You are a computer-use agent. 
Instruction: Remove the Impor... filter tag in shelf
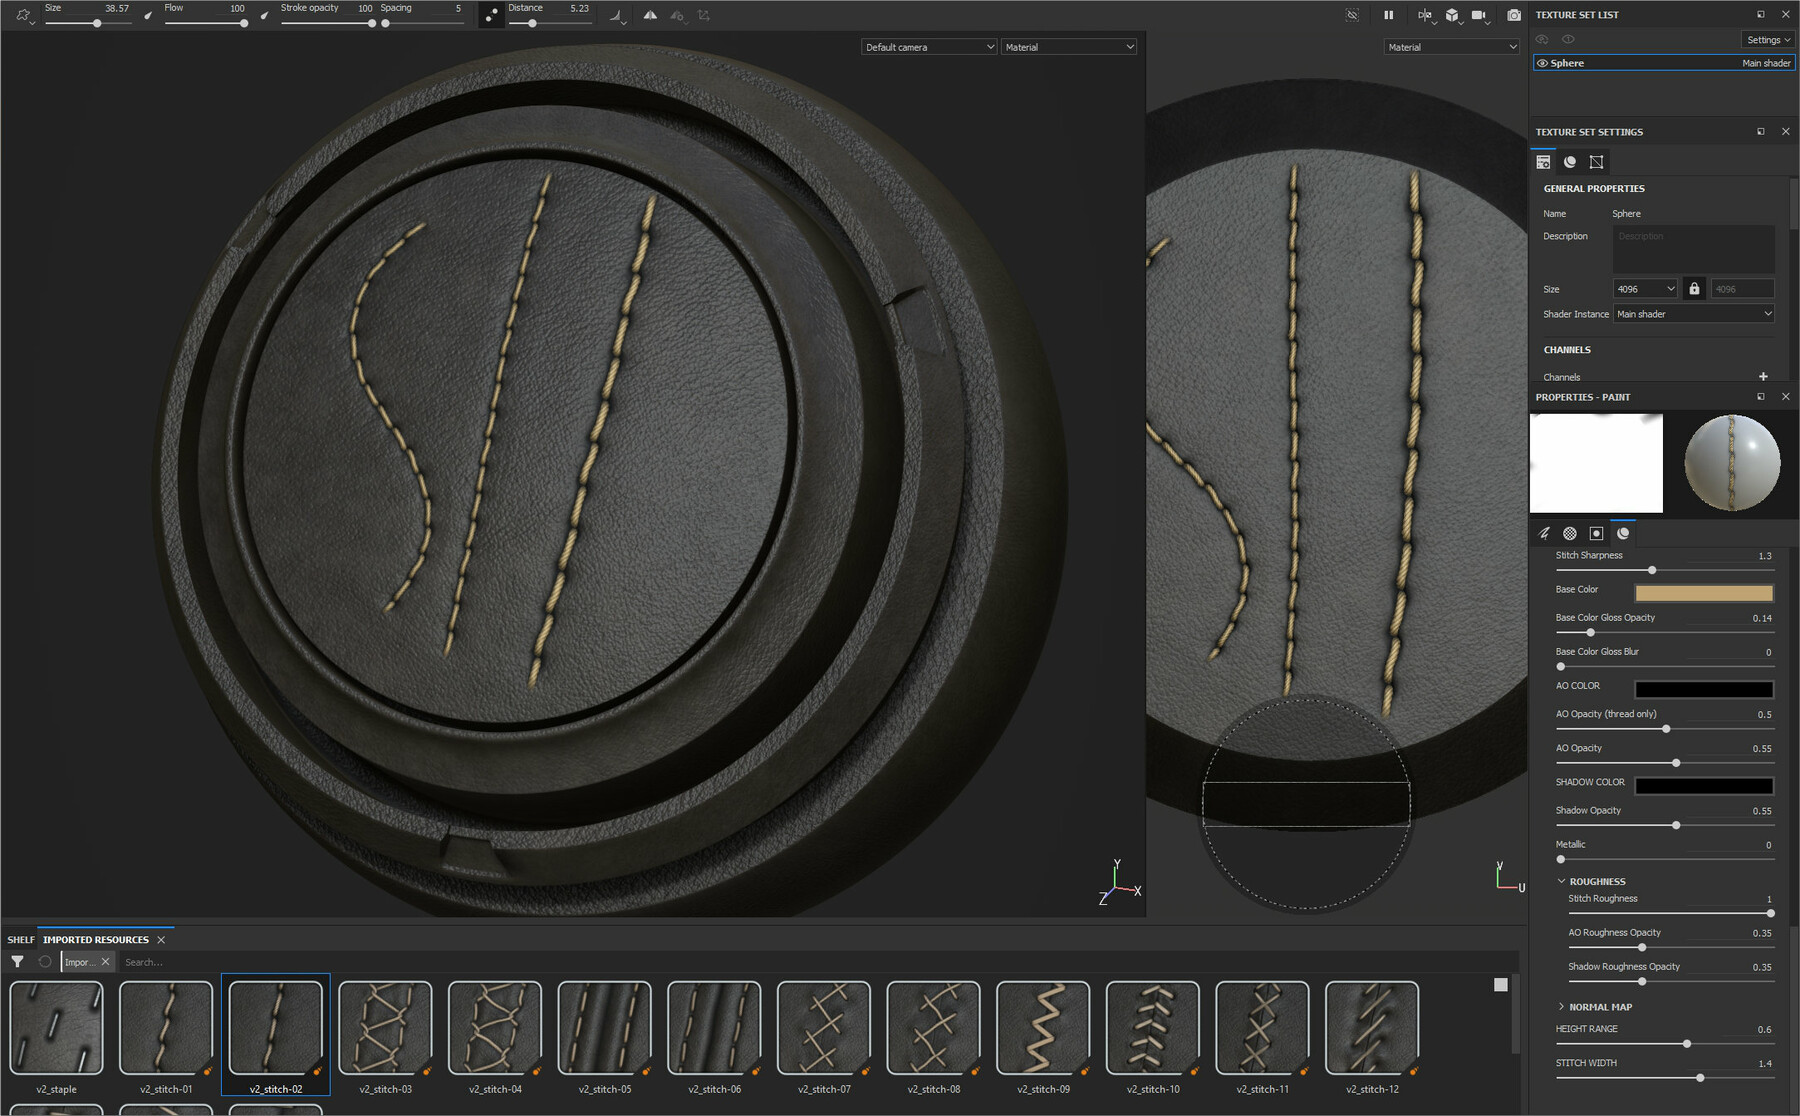pos(105,962)
